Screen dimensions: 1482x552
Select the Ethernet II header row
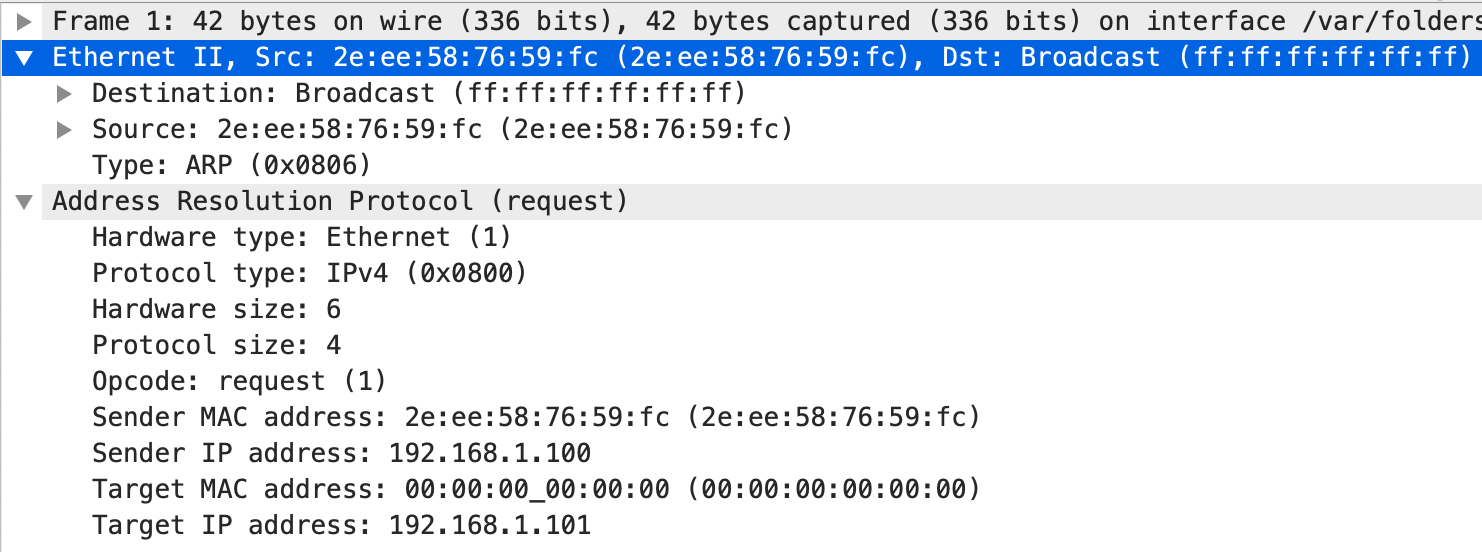tap(741, 57)
